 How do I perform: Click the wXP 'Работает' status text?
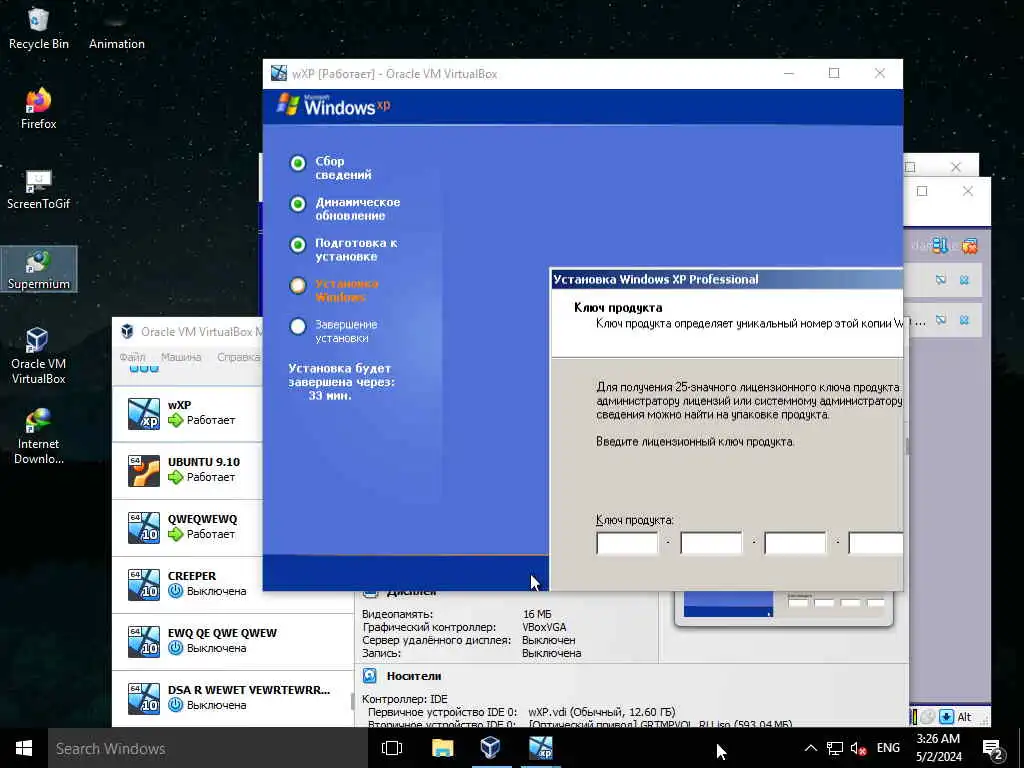click(211, 420)
